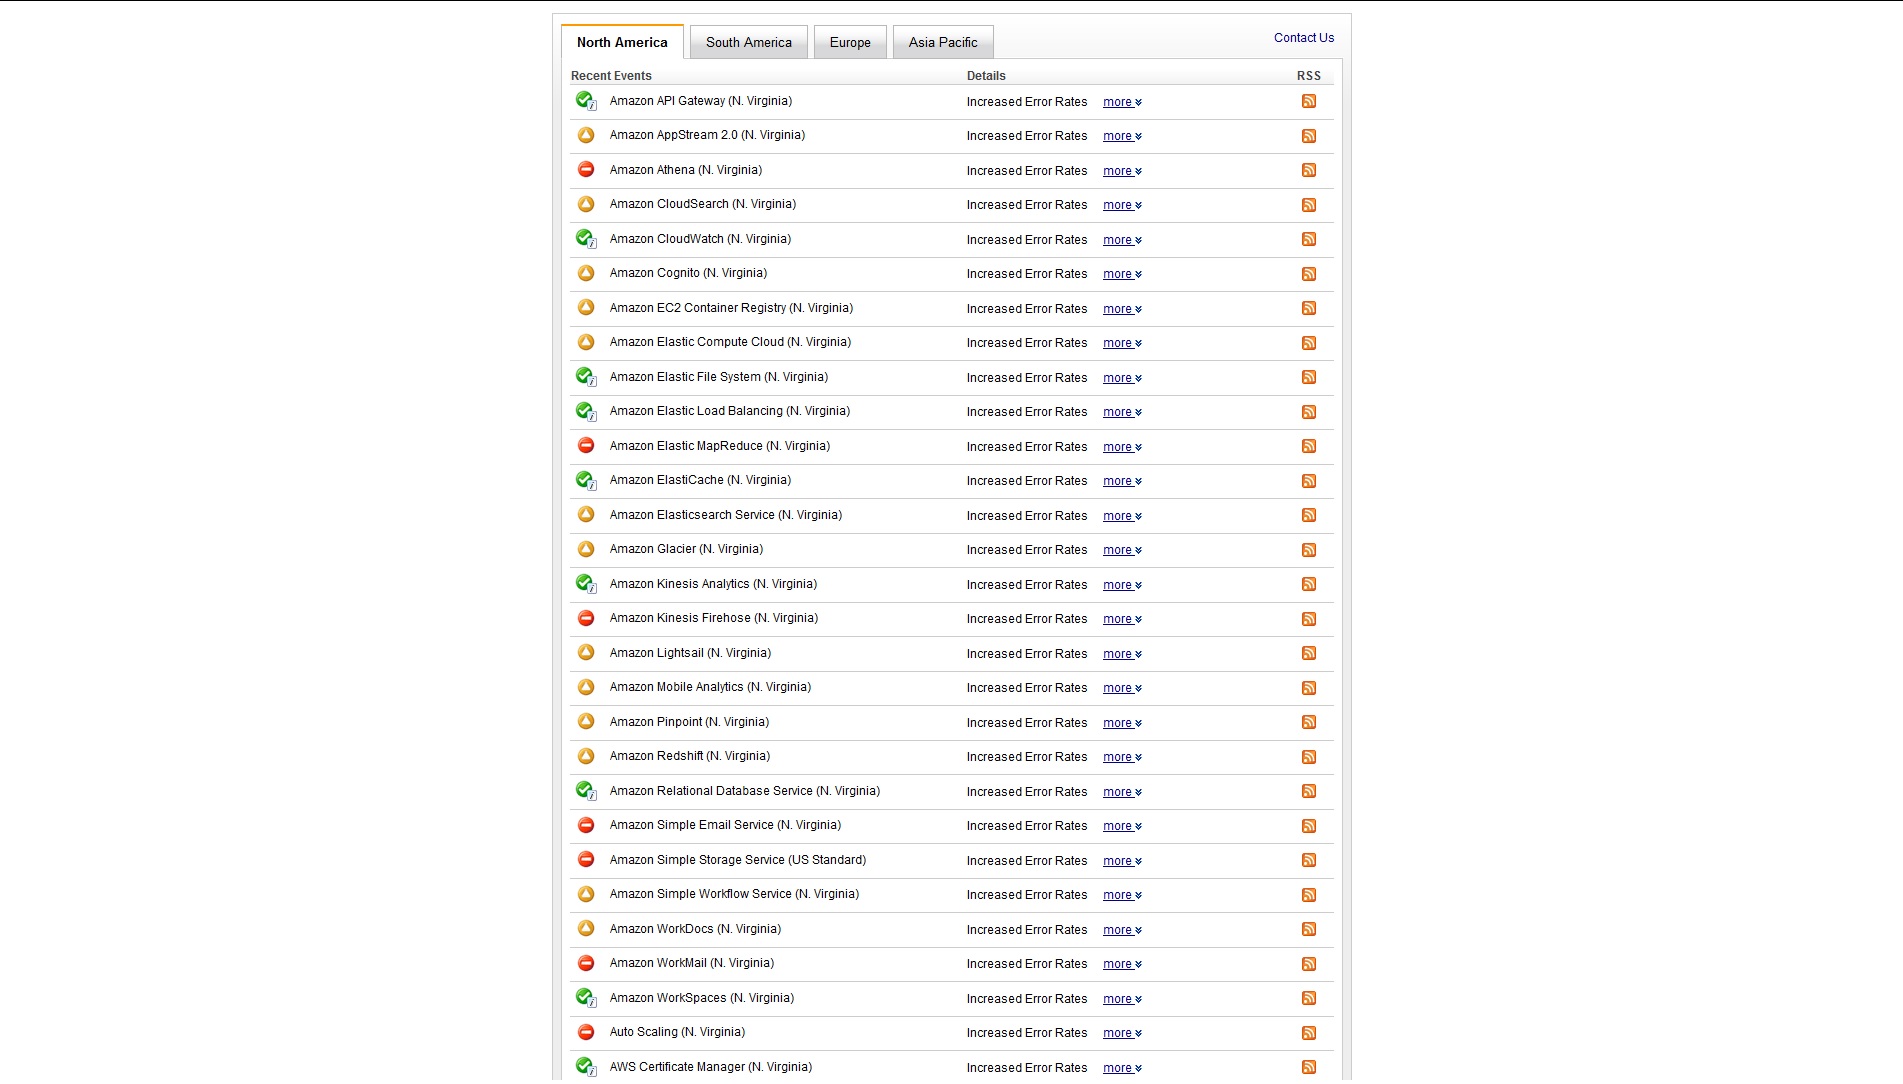Click Amazon Simple Storage Service (US Standard) text

click(x=738, y=860)
